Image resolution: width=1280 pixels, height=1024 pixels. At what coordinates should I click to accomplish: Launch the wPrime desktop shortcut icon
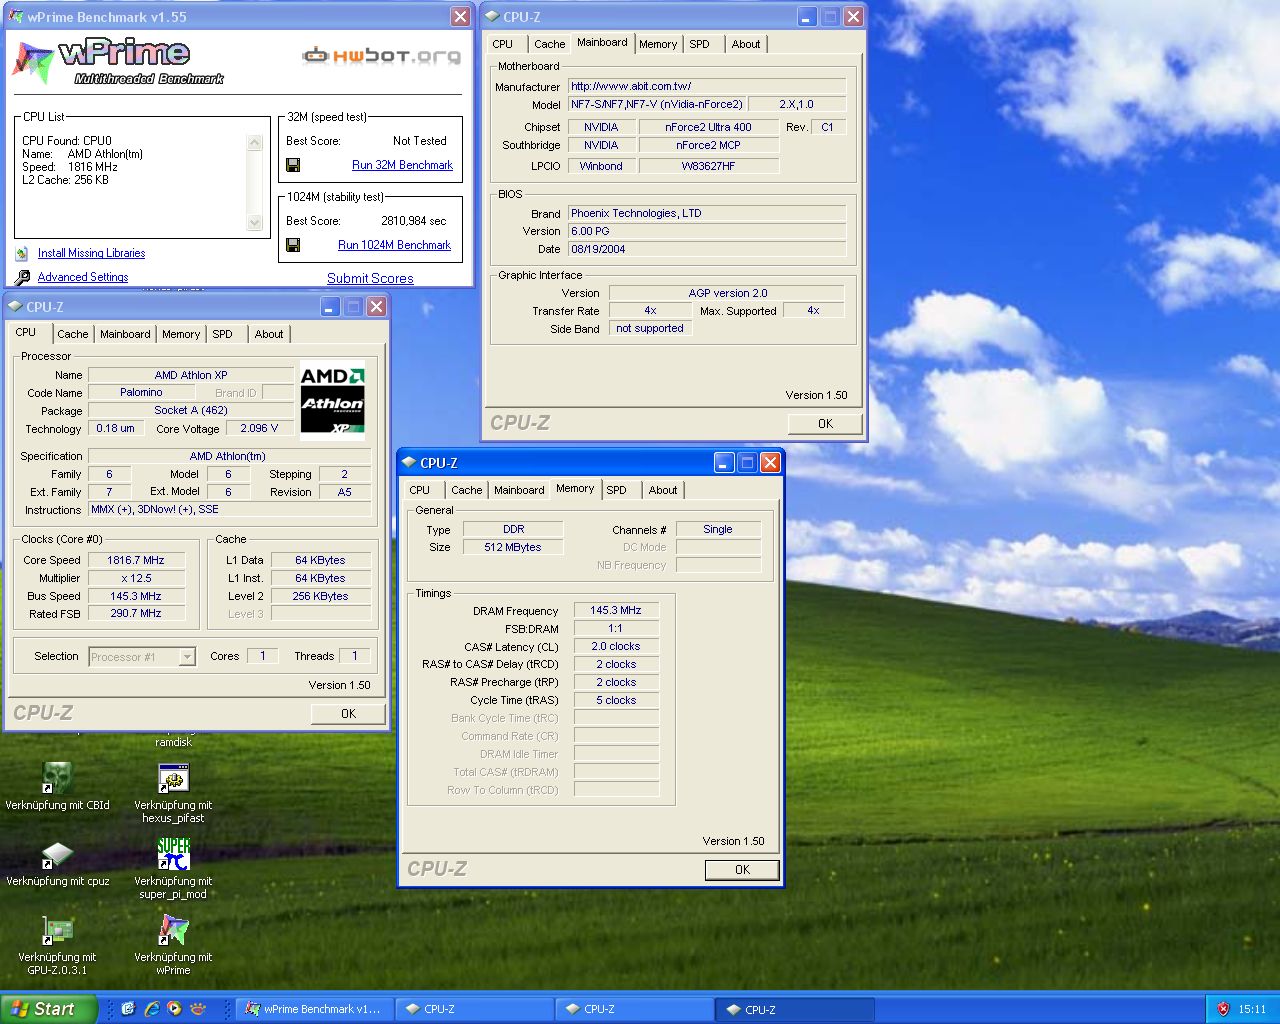(x=173, y=931)
